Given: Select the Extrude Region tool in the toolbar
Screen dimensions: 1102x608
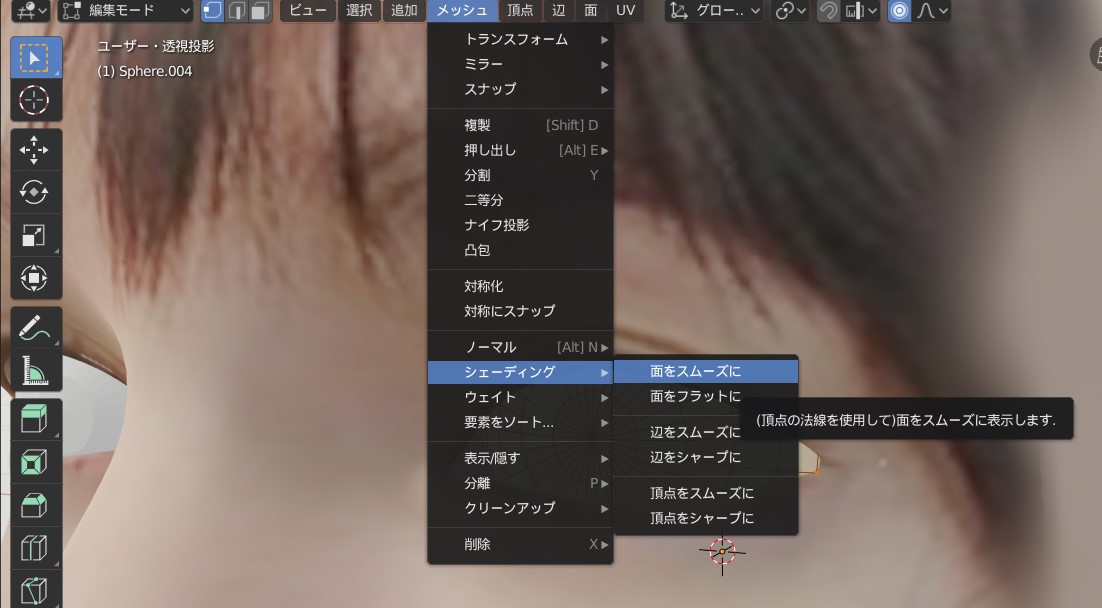Looking at the screenshot, I should point(35,420).
